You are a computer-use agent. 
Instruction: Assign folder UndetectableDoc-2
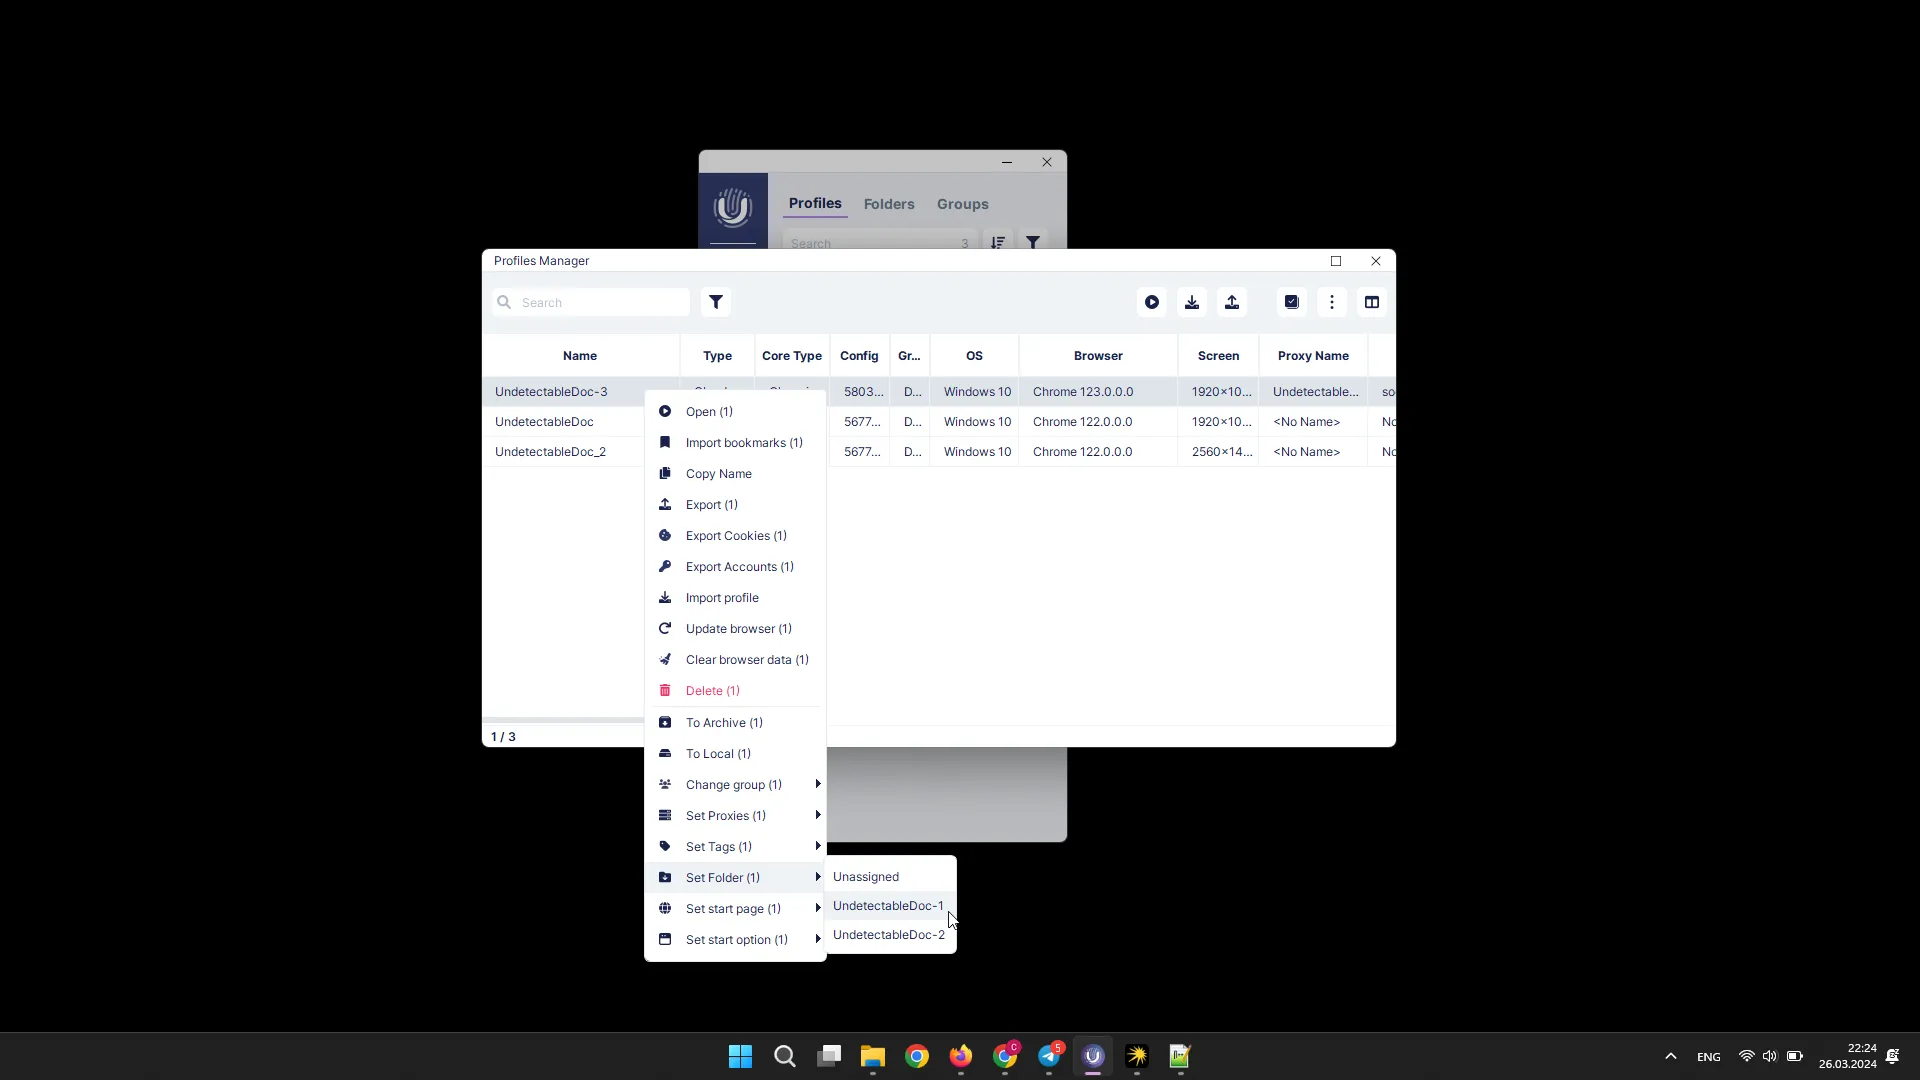(890, 934)
